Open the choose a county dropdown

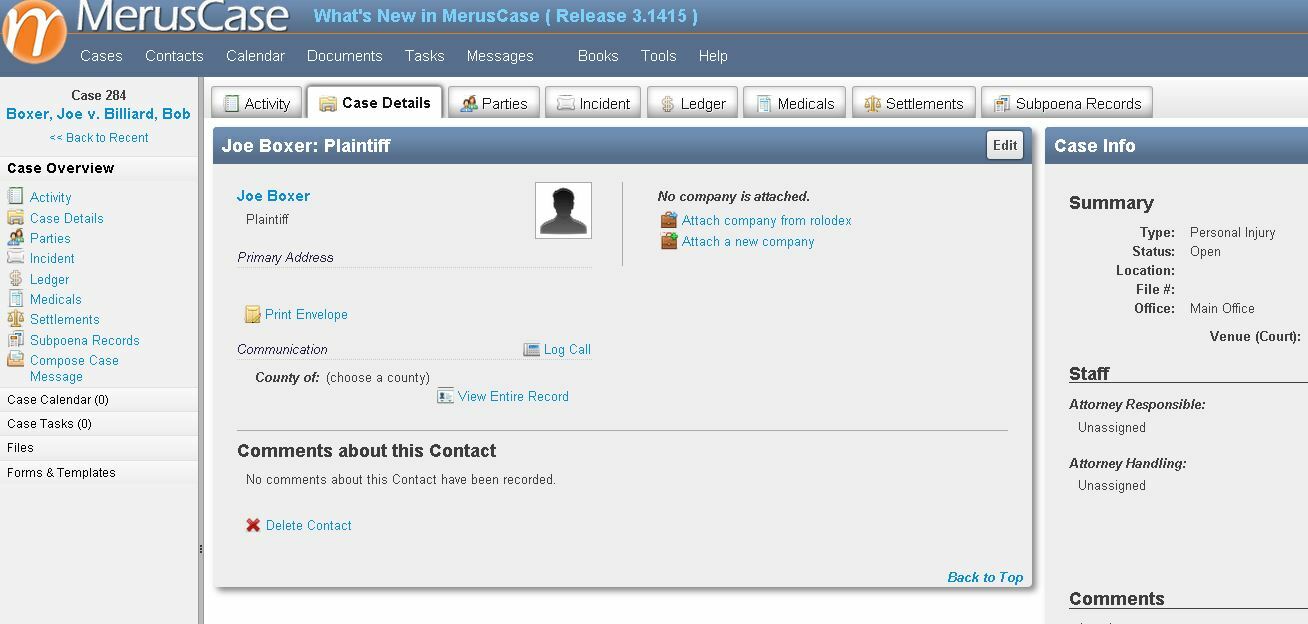click(379, 378)
